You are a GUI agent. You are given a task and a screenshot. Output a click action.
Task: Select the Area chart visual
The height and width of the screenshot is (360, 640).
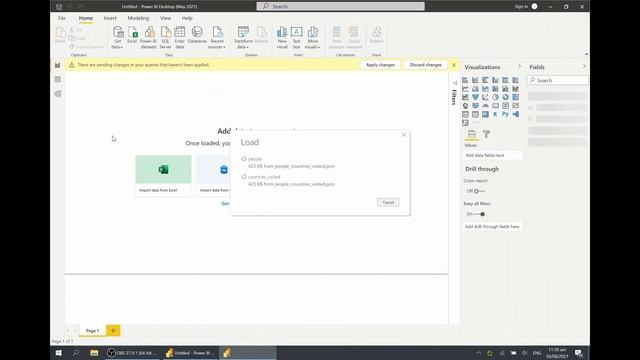click(x=475, y=89)
